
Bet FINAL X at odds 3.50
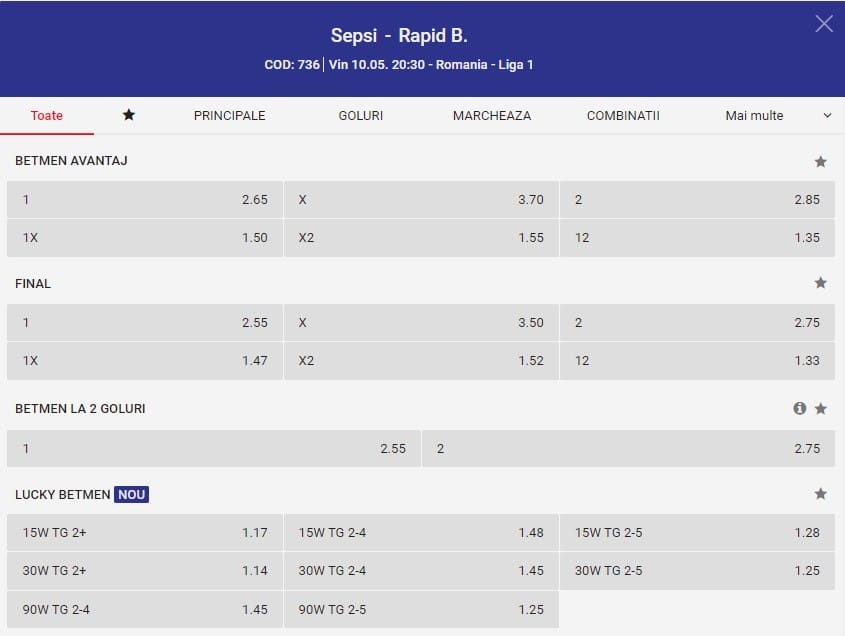click(421, 323)
